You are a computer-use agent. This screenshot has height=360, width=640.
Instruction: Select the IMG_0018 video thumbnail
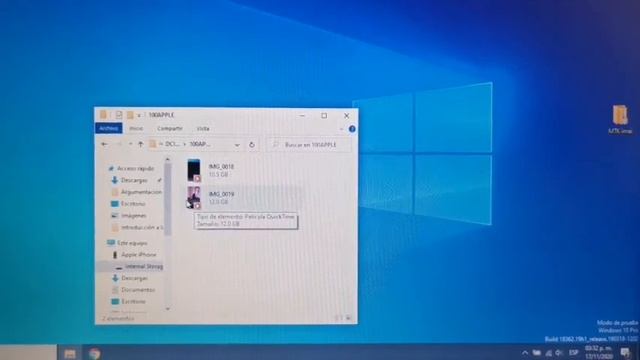[194, 170]
